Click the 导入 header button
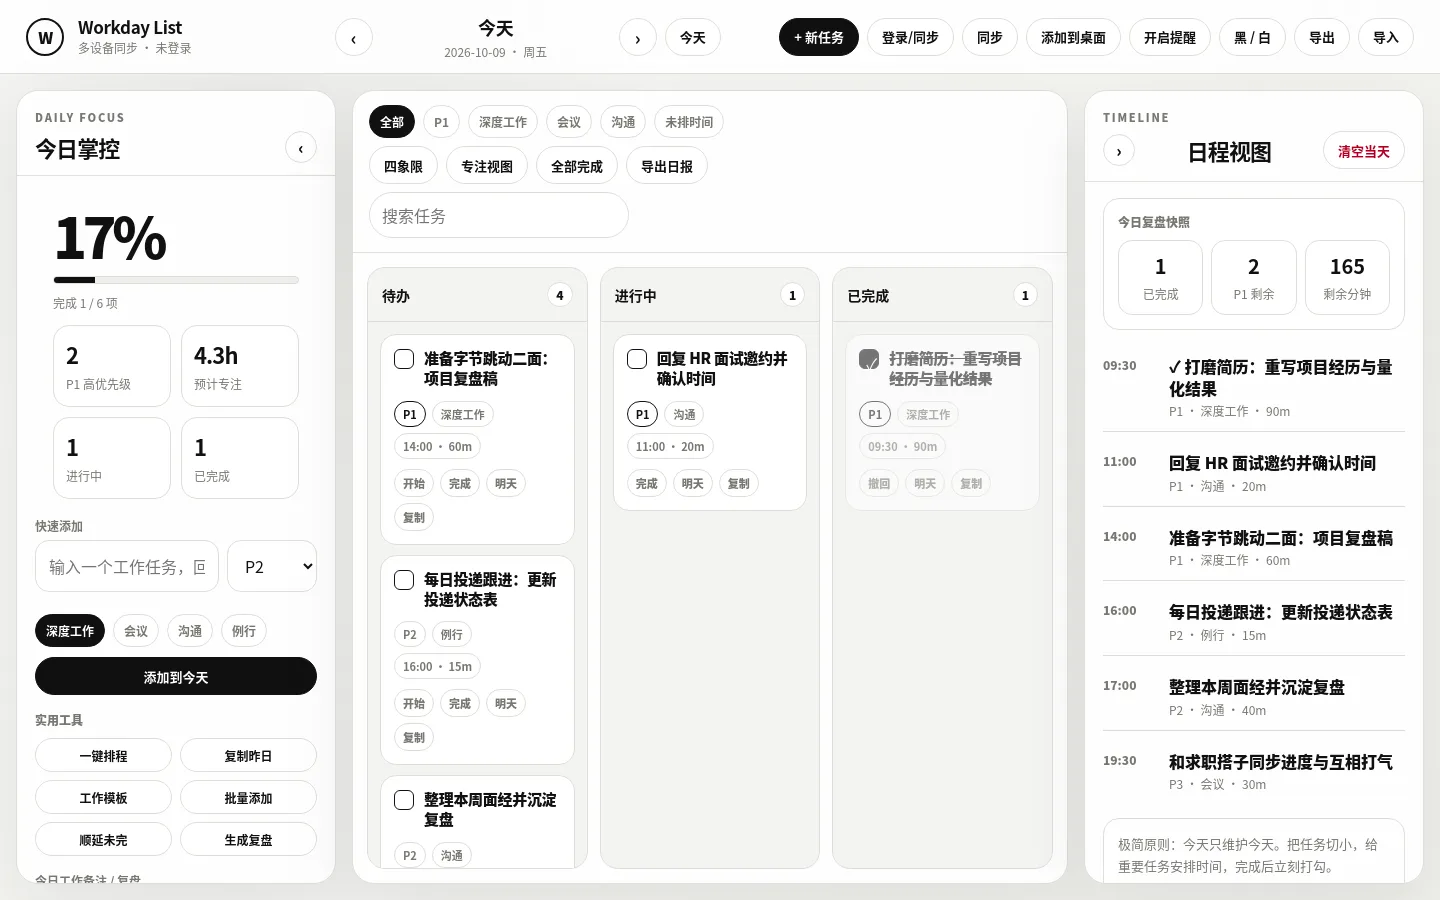 pos(1386,37)
